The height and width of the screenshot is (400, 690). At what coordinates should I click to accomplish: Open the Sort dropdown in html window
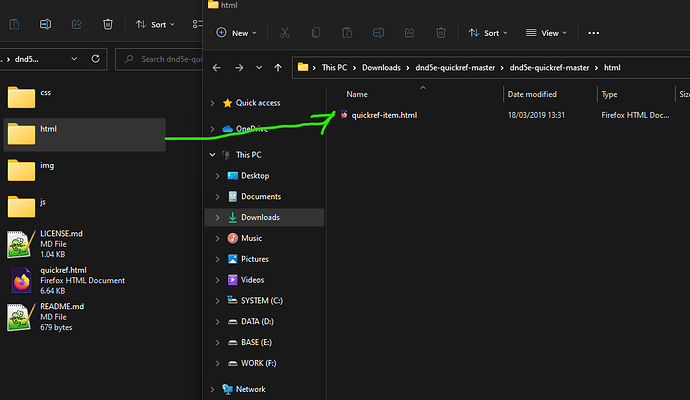pos(489,33)
